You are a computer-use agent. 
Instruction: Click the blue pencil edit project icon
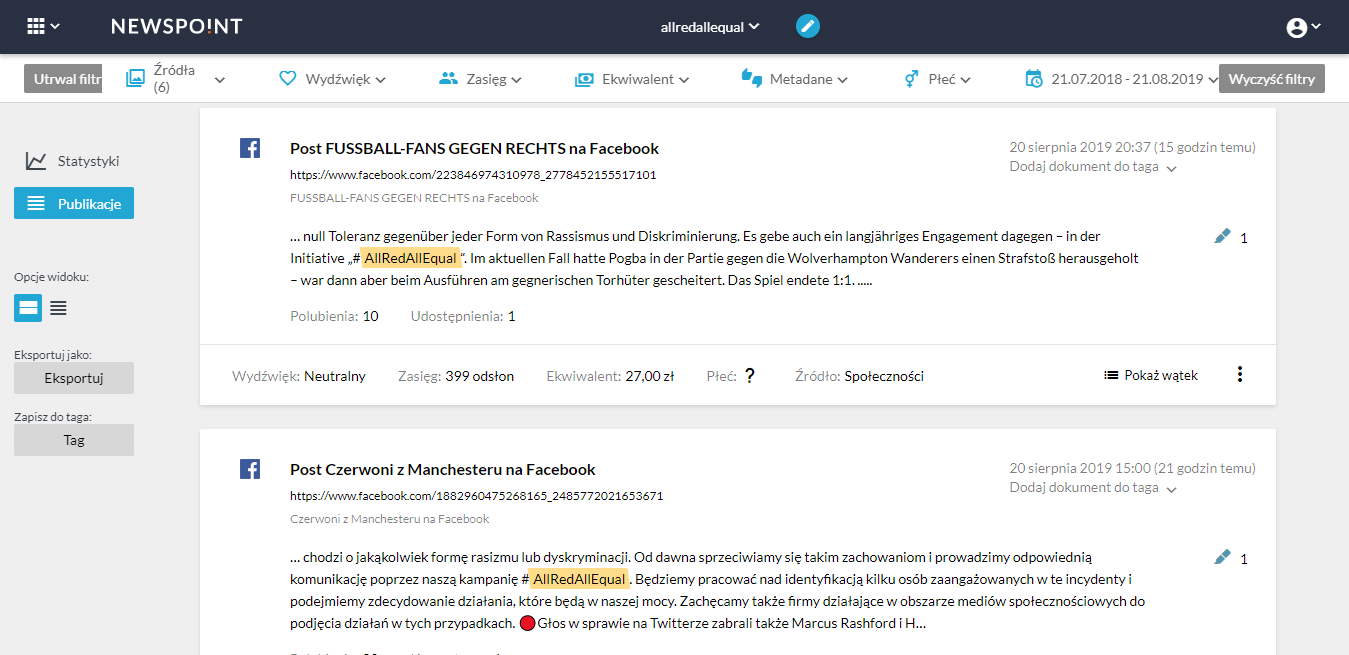[x=808, y=26]
